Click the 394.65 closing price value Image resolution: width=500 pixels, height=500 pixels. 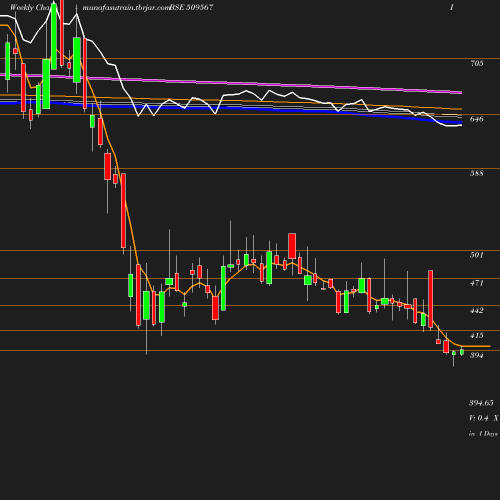[x=481, y=403]
